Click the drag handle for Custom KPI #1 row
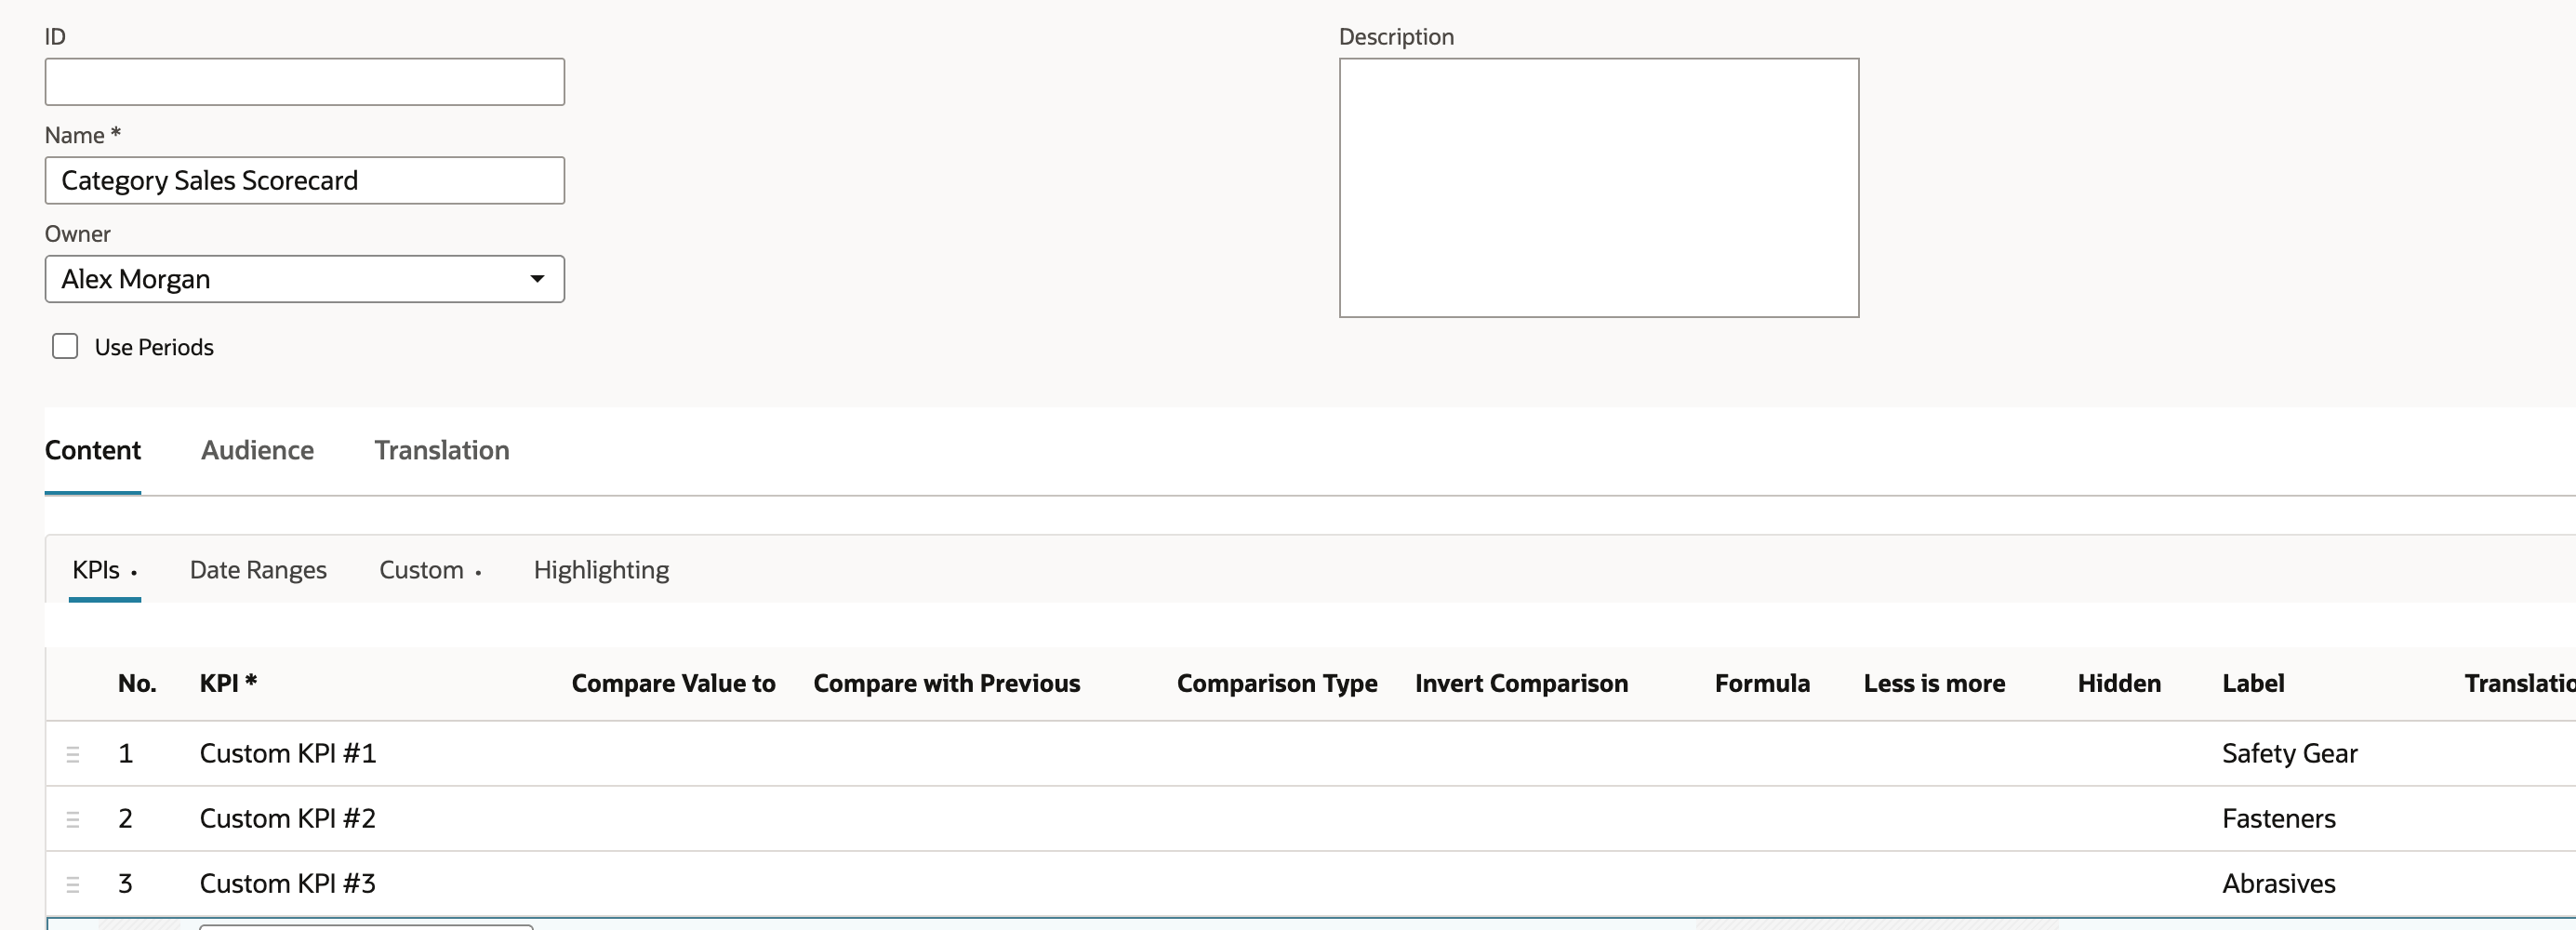The image size is (2576, 930). pos(73,754)
